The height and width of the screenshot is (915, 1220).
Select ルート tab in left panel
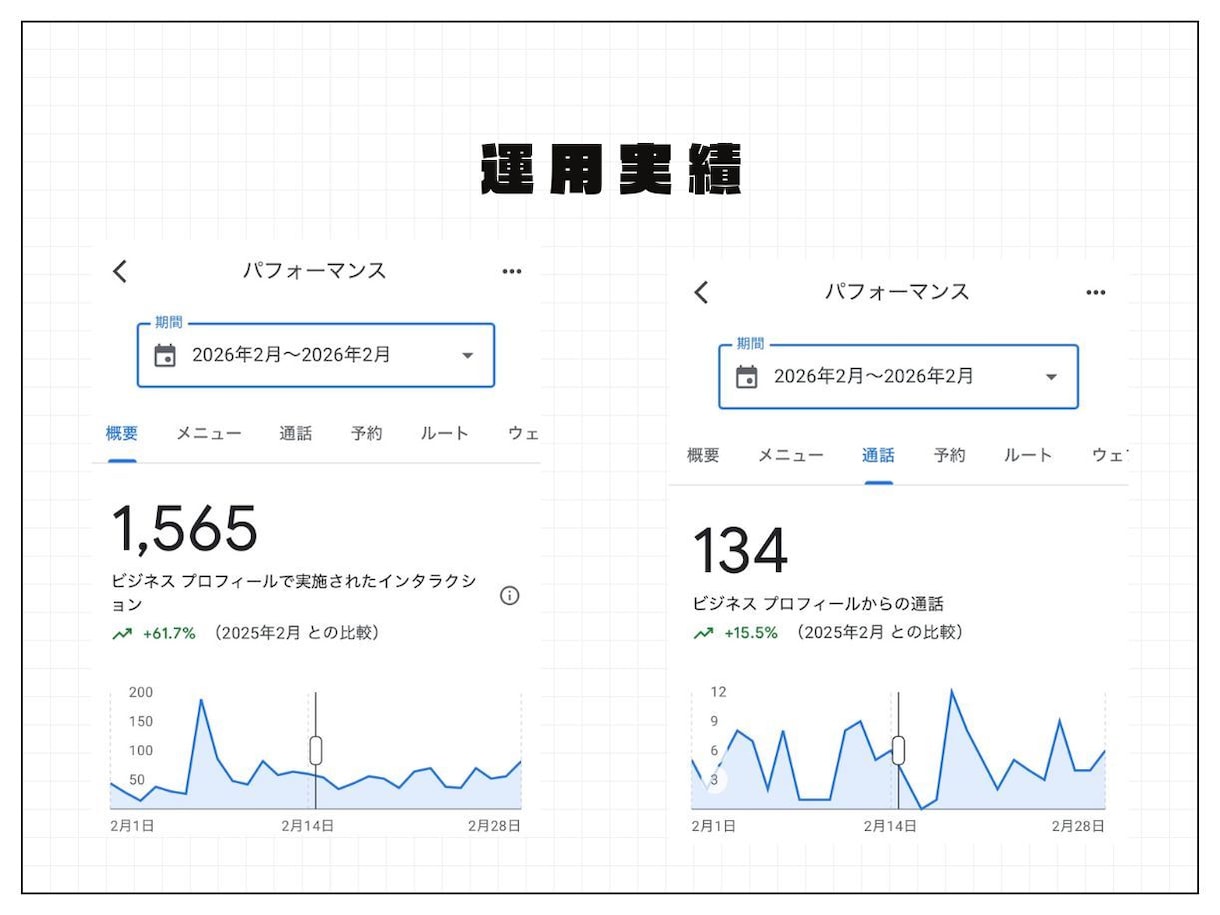point(444,434)
